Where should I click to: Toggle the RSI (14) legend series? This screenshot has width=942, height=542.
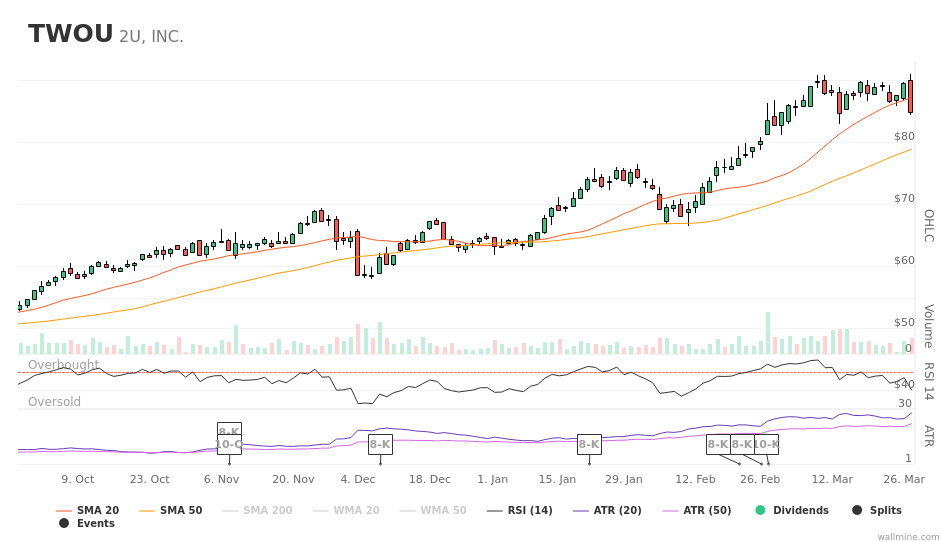(520, 510)
